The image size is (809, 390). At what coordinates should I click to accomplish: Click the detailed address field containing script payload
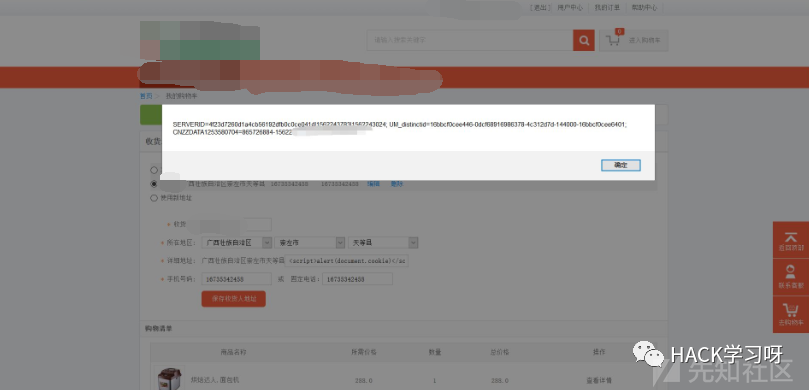347,261
